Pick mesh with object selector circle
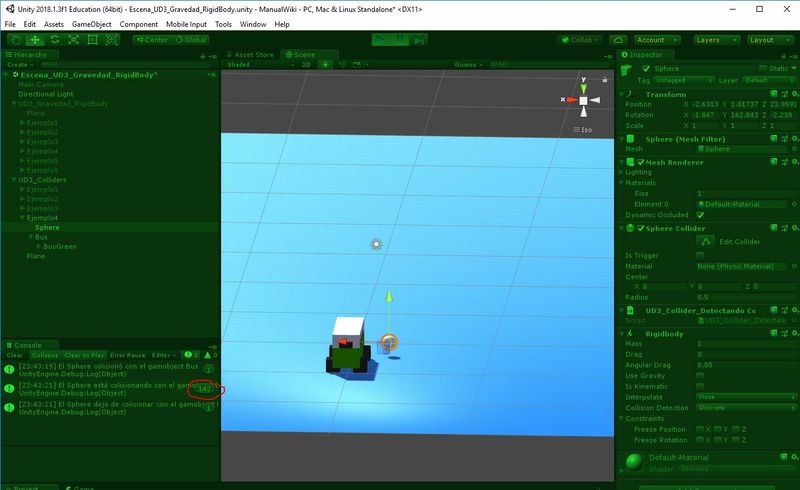The height and width of the screenshot is (490, 800). (794, 149)
